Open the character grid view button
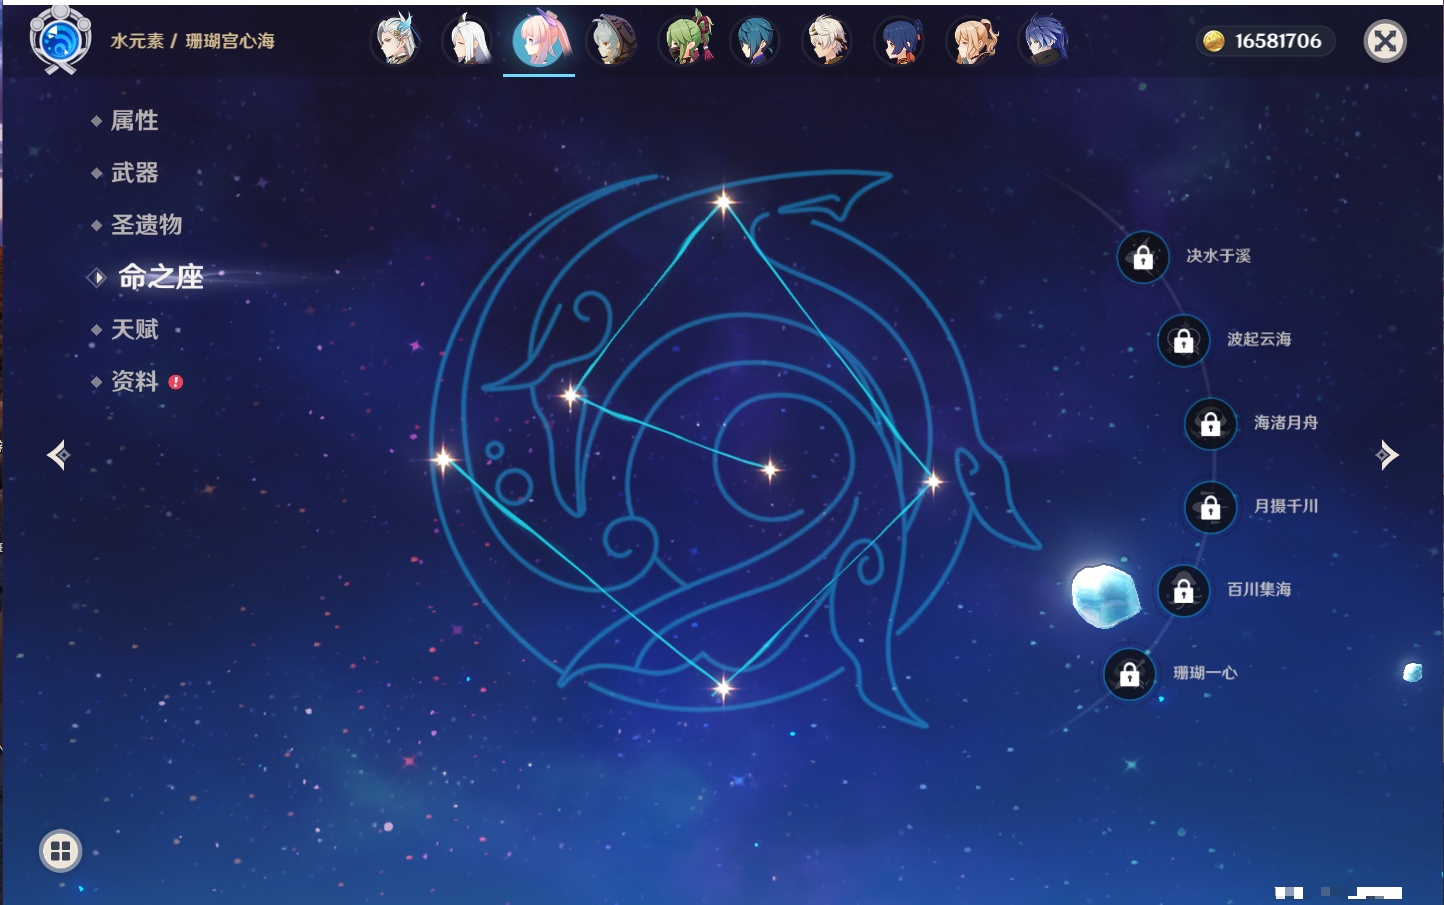 click(x=60, y=851)
